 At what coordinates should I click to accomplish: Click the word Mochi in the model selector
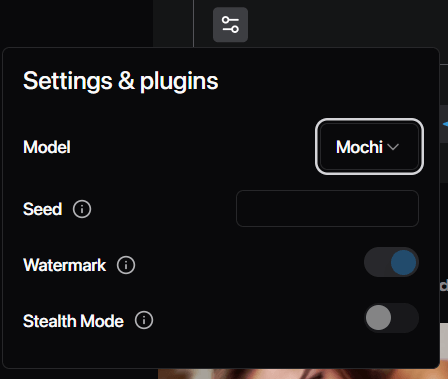pyautogui.click(x=359, y=147)
